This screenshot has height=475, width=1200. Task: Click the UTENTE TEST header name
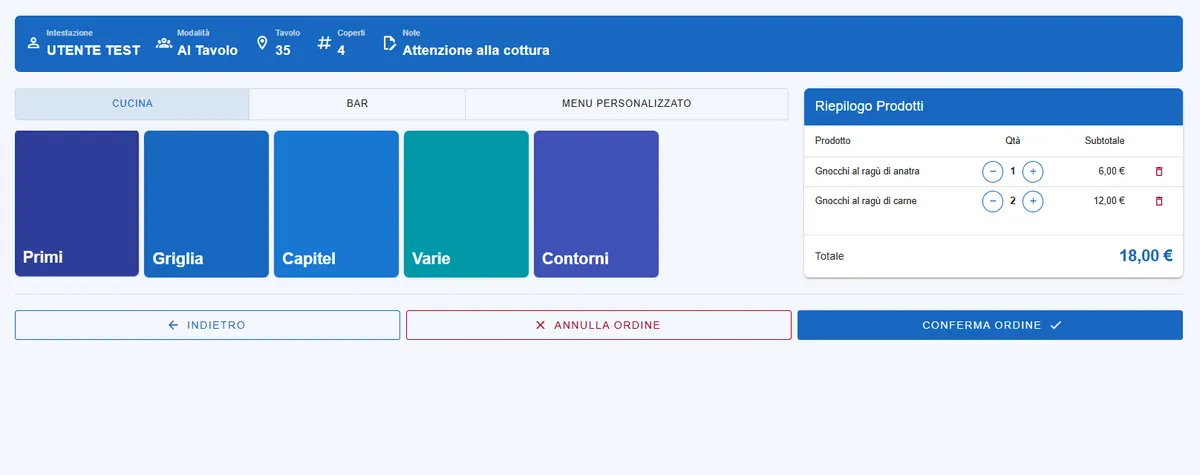point(94,50)
